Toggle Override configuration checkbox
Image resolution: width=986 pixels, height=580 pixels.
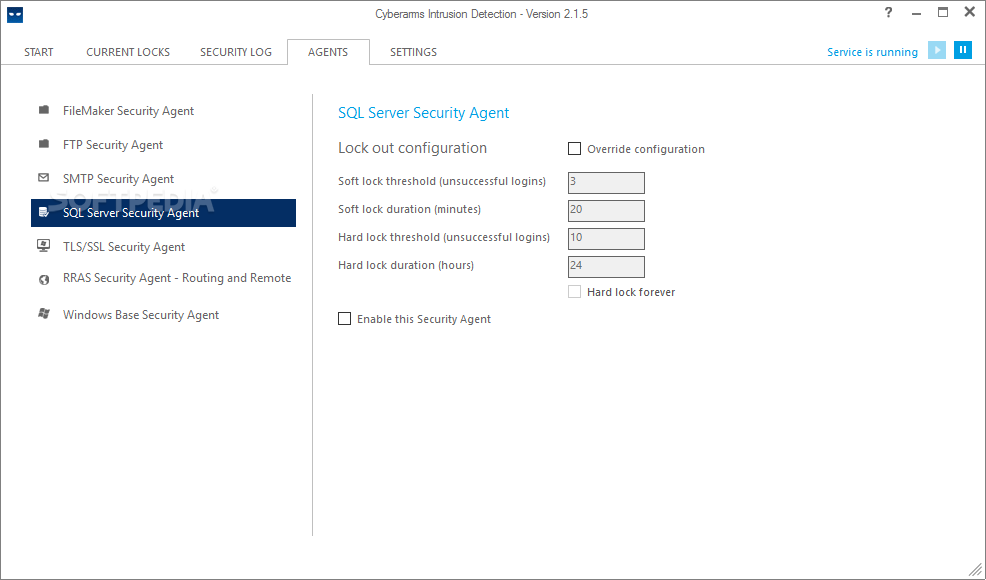pyautogui.click(x=574, y=148)
